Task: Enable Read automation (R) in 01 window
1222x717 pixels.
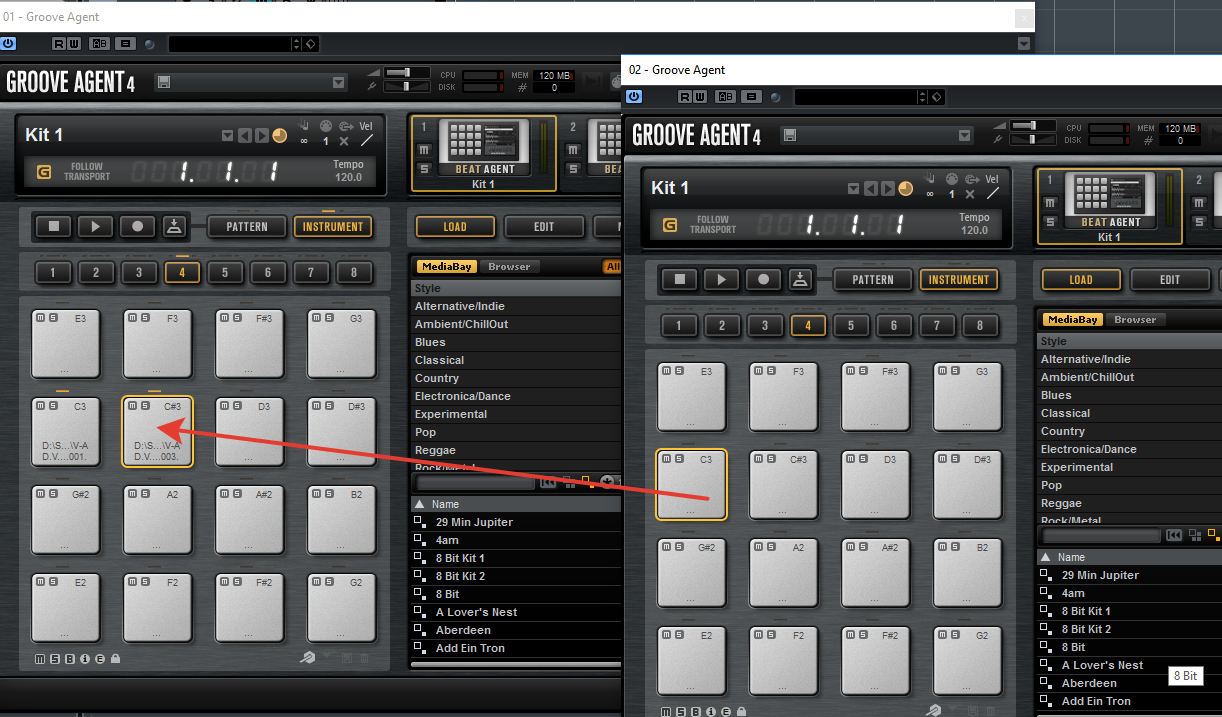Action: tap(59, 44)
